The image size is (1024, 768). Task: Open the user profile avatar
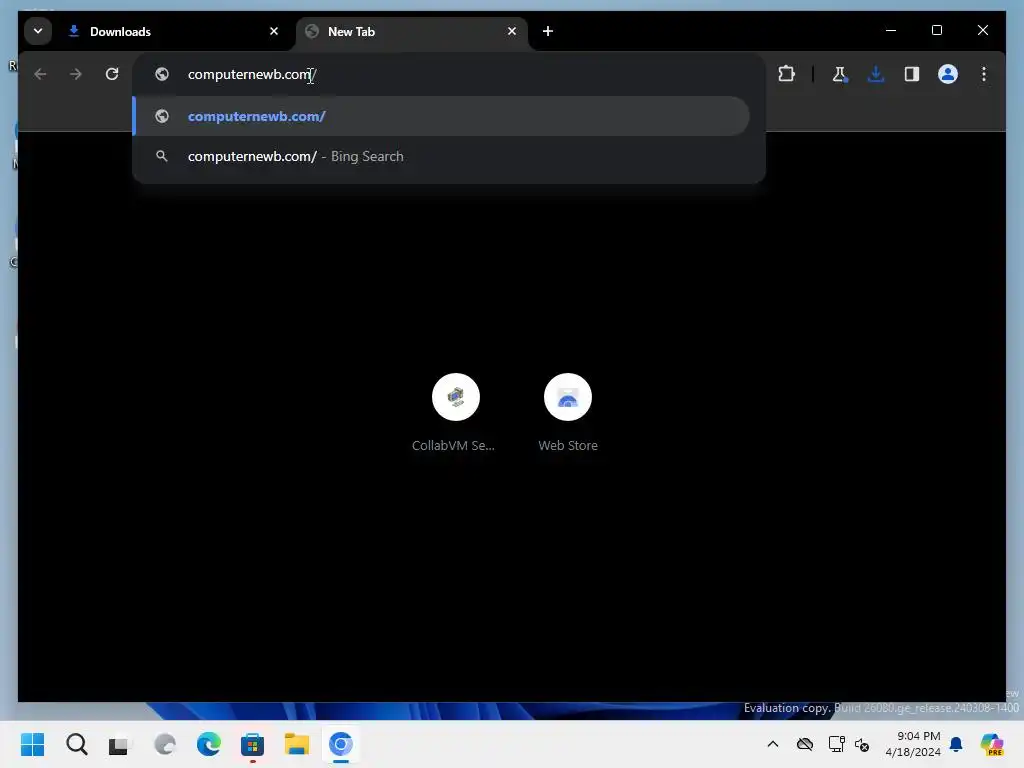(948, 74)
